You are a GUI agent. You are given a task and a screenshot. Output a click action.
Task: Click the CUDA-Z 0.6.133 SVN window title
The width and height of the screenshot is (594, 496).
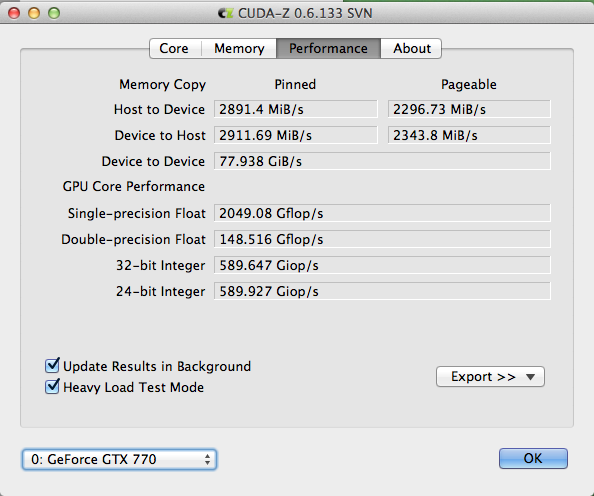pyautogui.click(x=305, y=14)
